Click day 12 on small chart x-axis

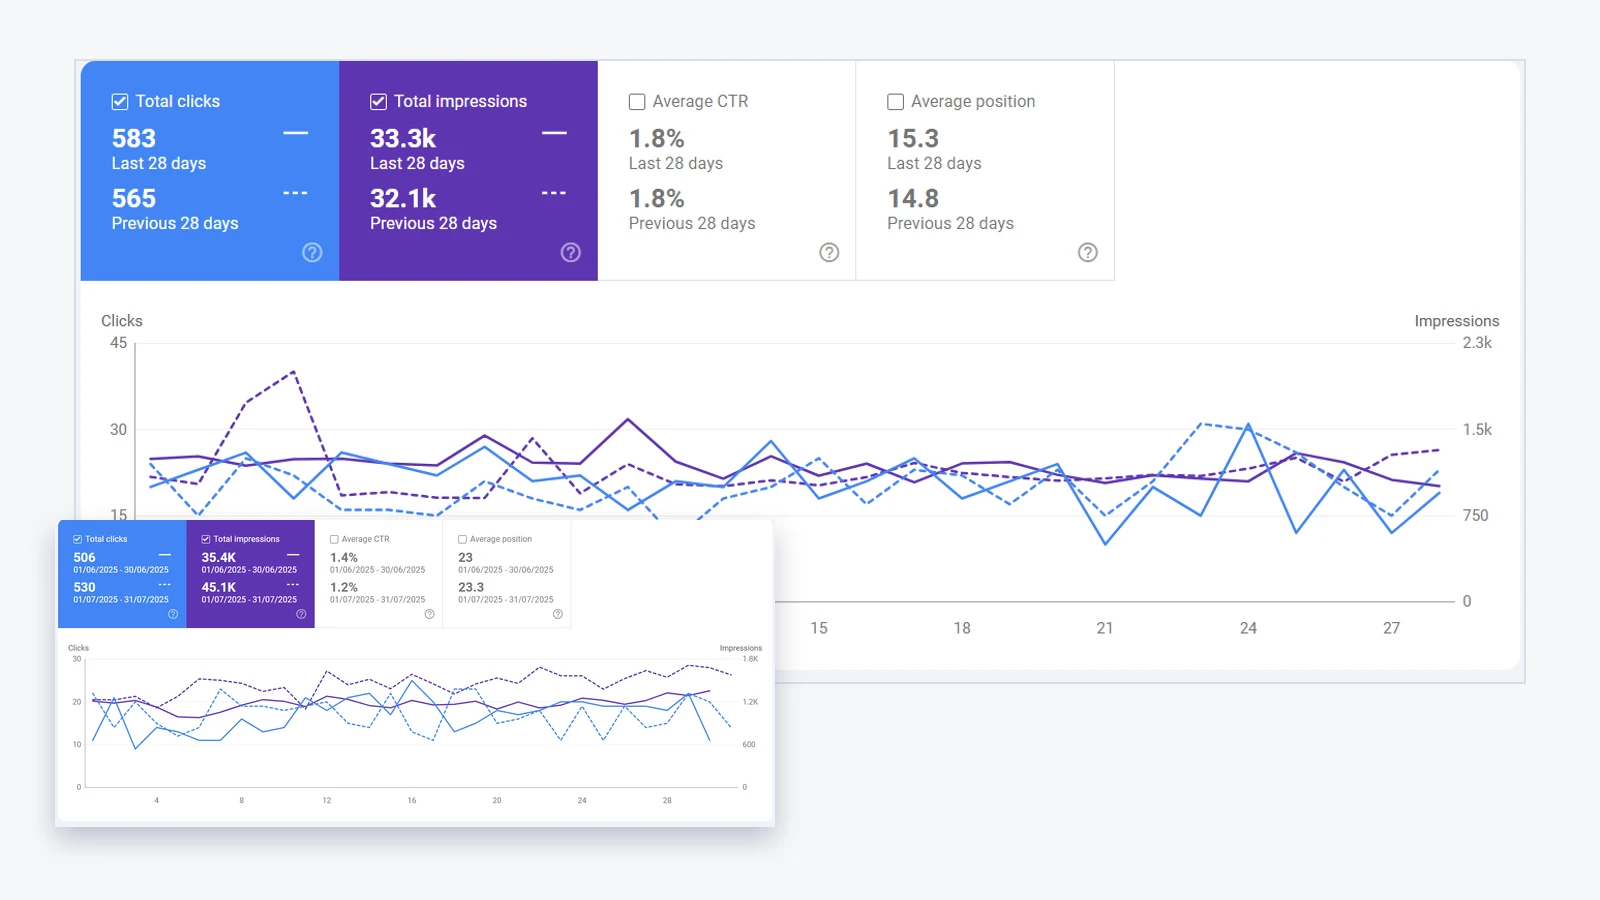pyautogui.click(x=327, y=800)
